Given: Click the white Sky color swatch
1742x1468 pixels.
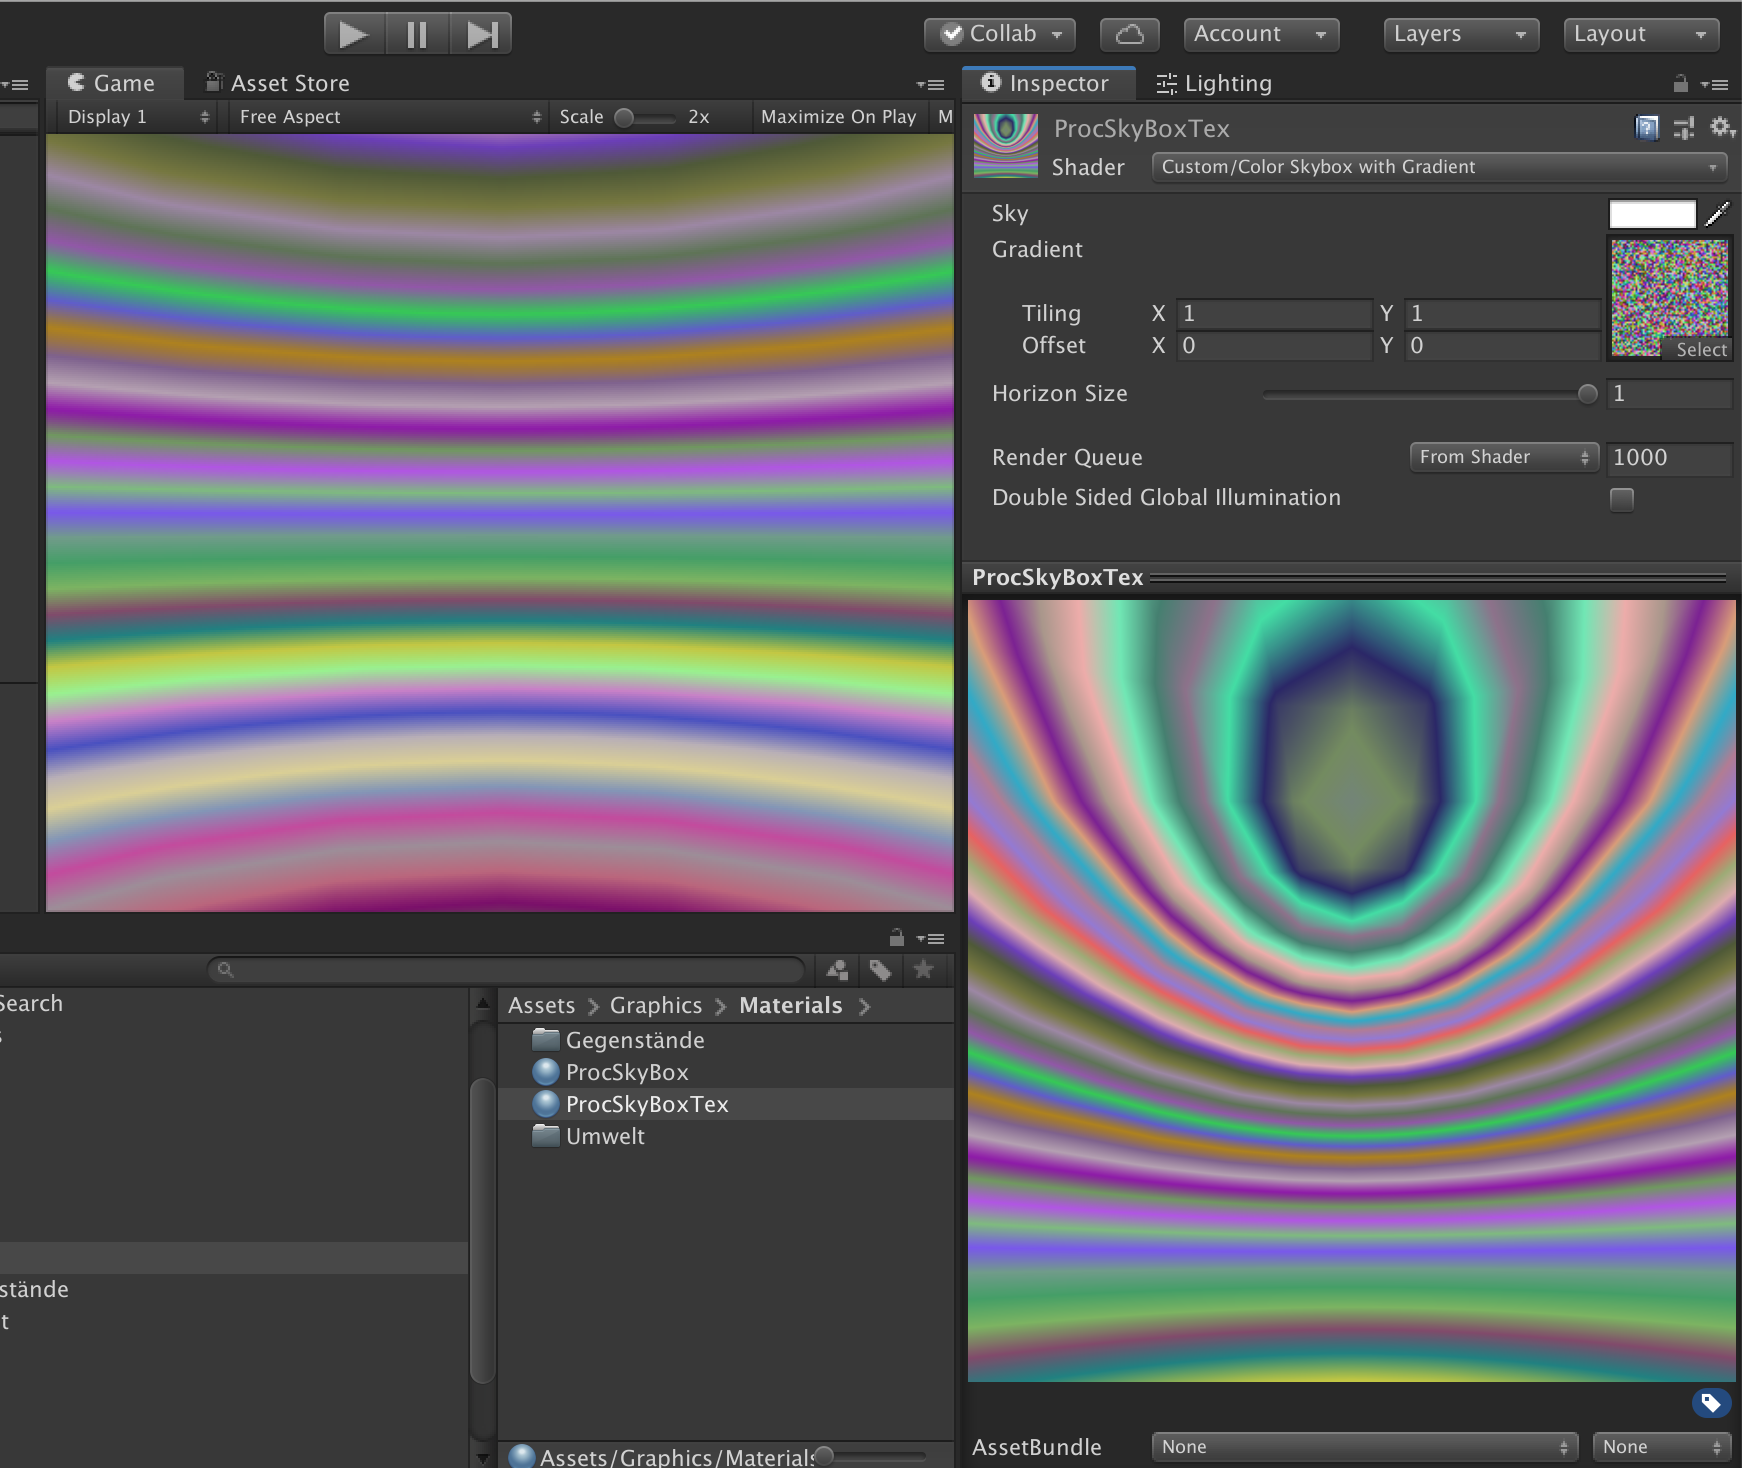Looking at the screenshot, I should coord(1652,214).
